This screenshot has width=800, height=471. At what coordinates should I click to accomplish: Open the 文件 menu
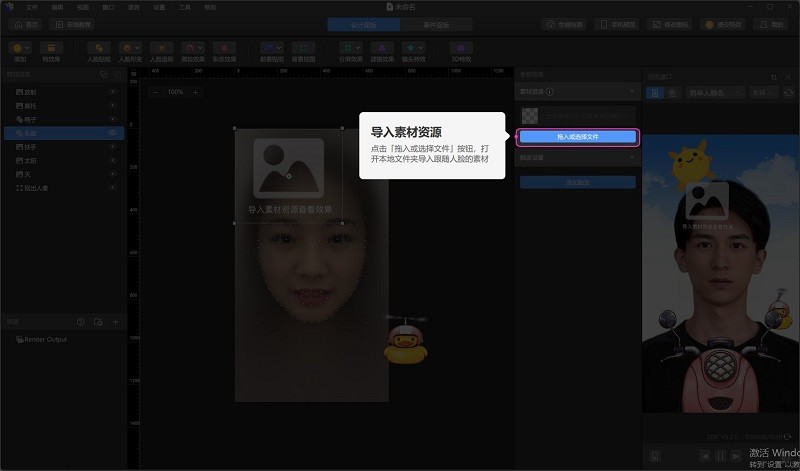(x=32, y=8)
